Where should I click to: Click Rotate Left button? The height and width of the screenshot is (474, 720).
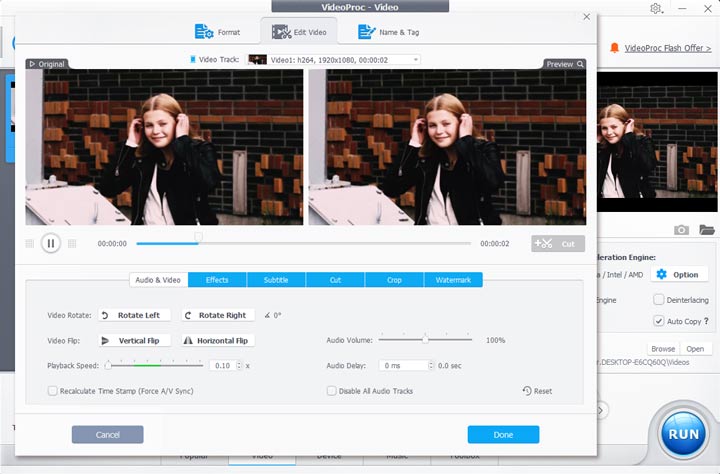tap(134, 315)
